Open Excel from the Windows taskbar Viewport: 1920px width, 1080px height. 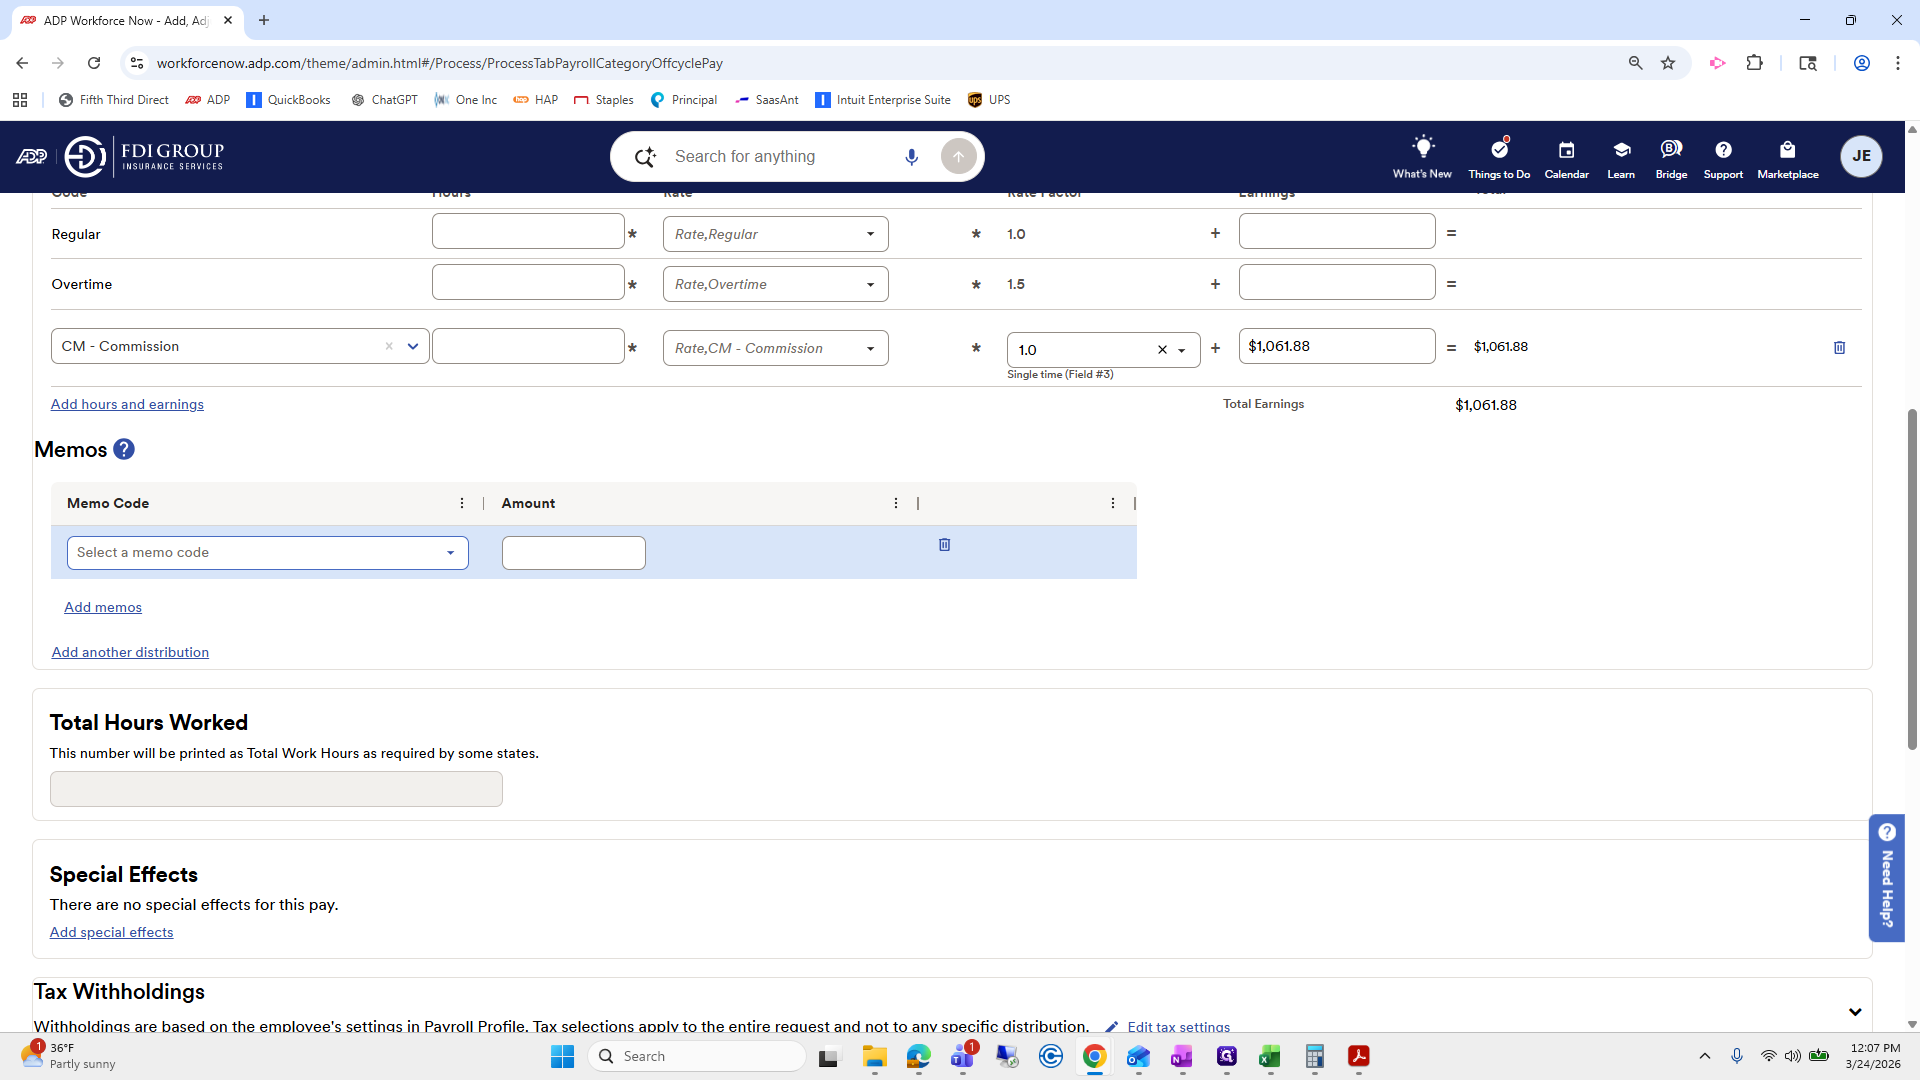(x=1270, y=1057)
